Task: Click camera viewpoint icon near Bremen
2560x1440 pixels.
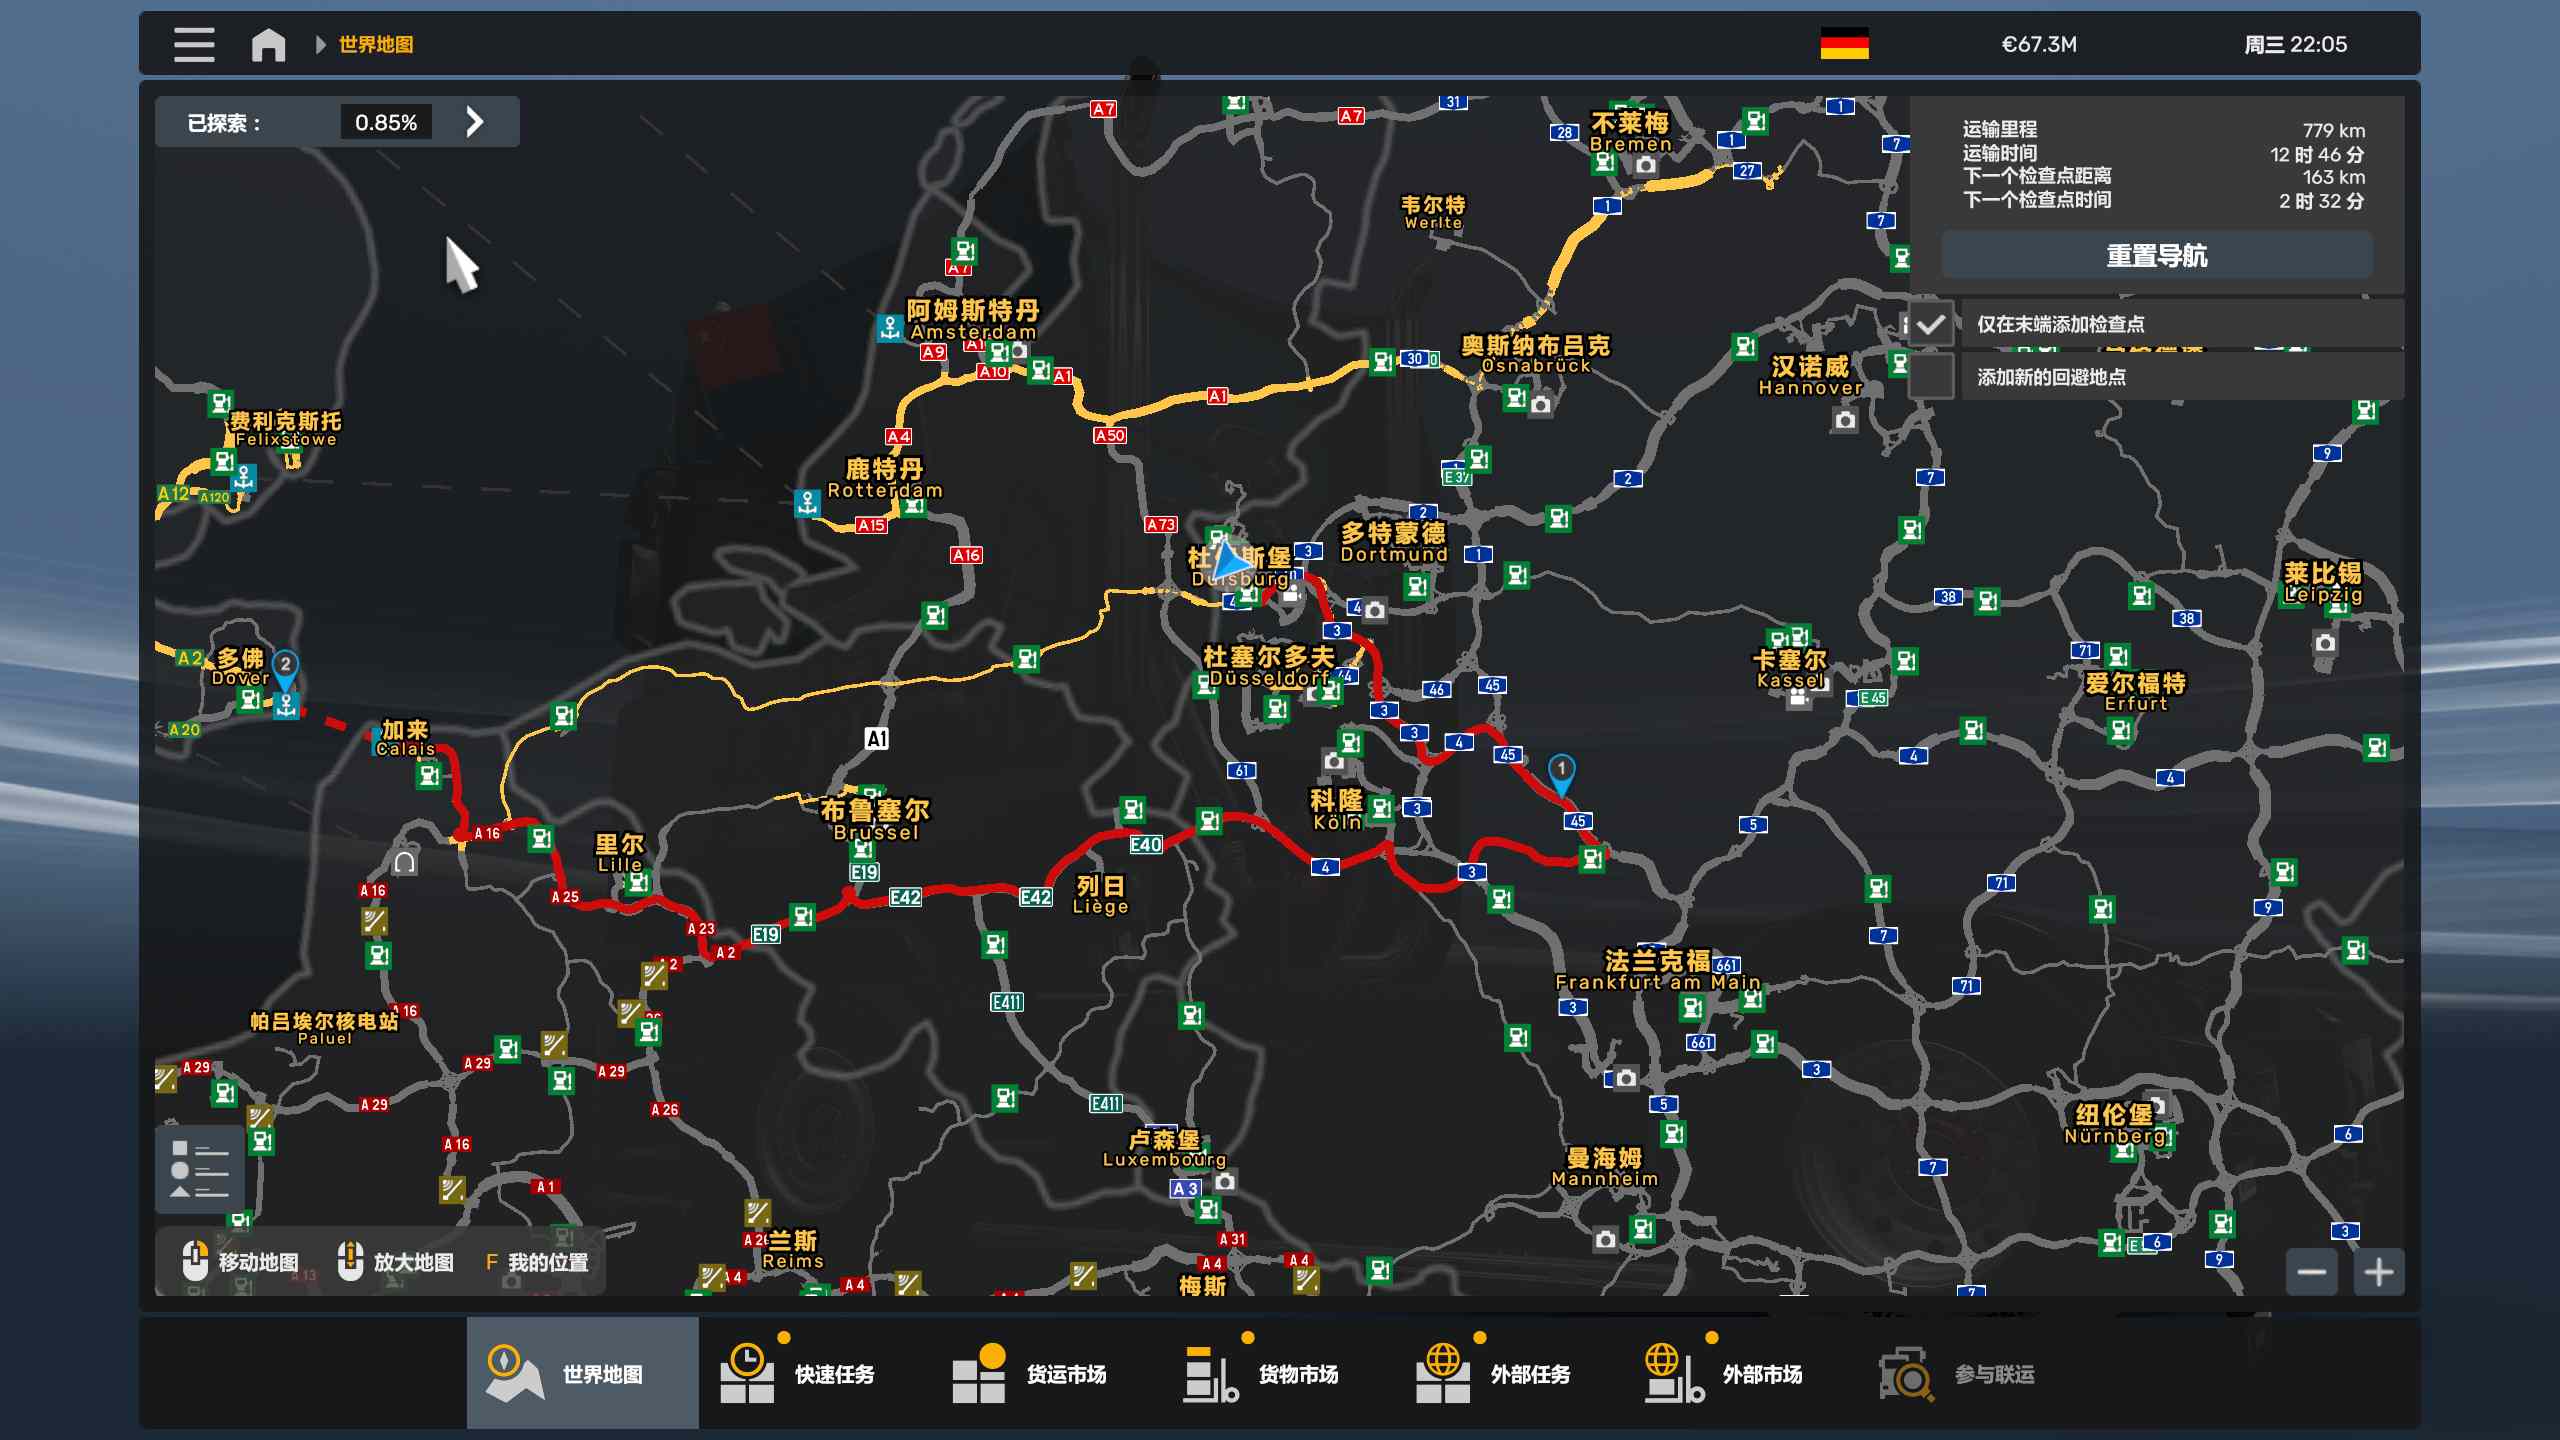Action: click(1646, 165)
